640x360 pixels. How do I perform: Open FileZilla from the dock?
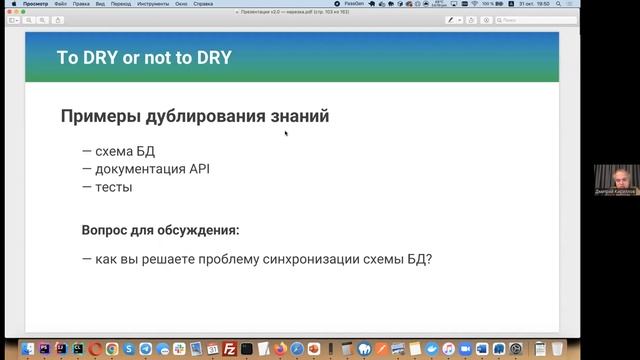coord(230,349)
